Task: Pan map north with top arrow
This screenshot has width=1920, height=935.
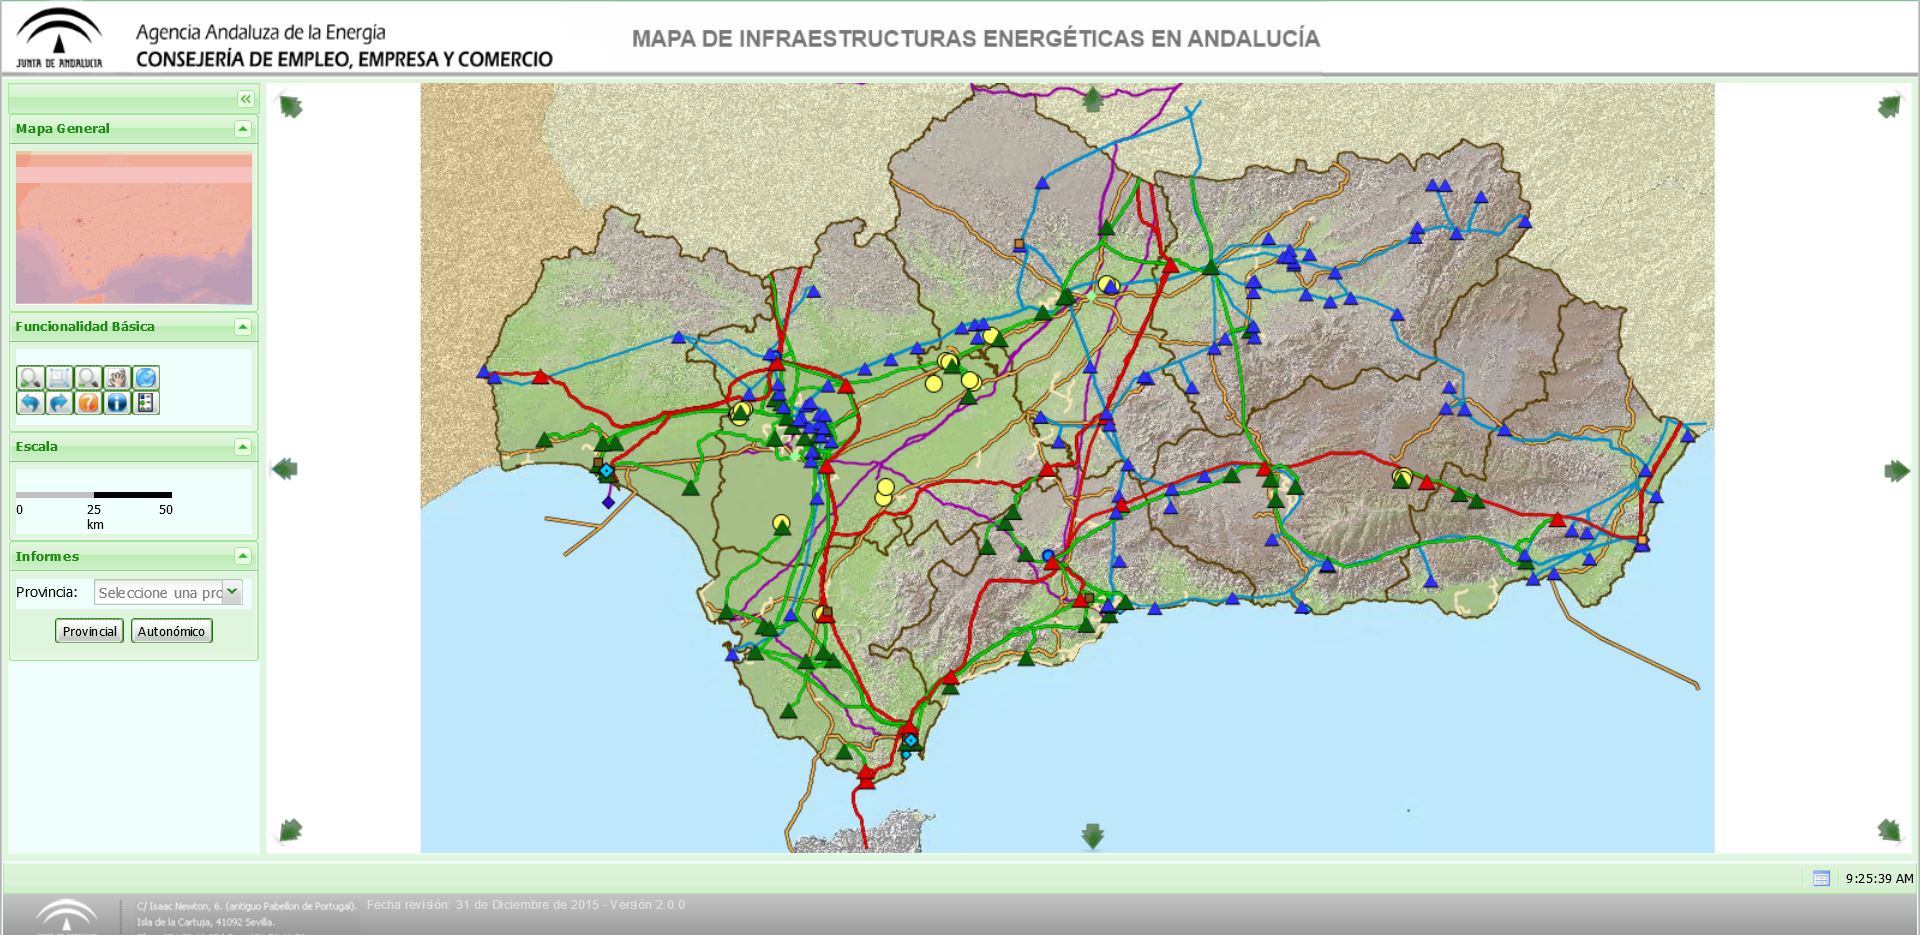Action: tap(1093, 99)
